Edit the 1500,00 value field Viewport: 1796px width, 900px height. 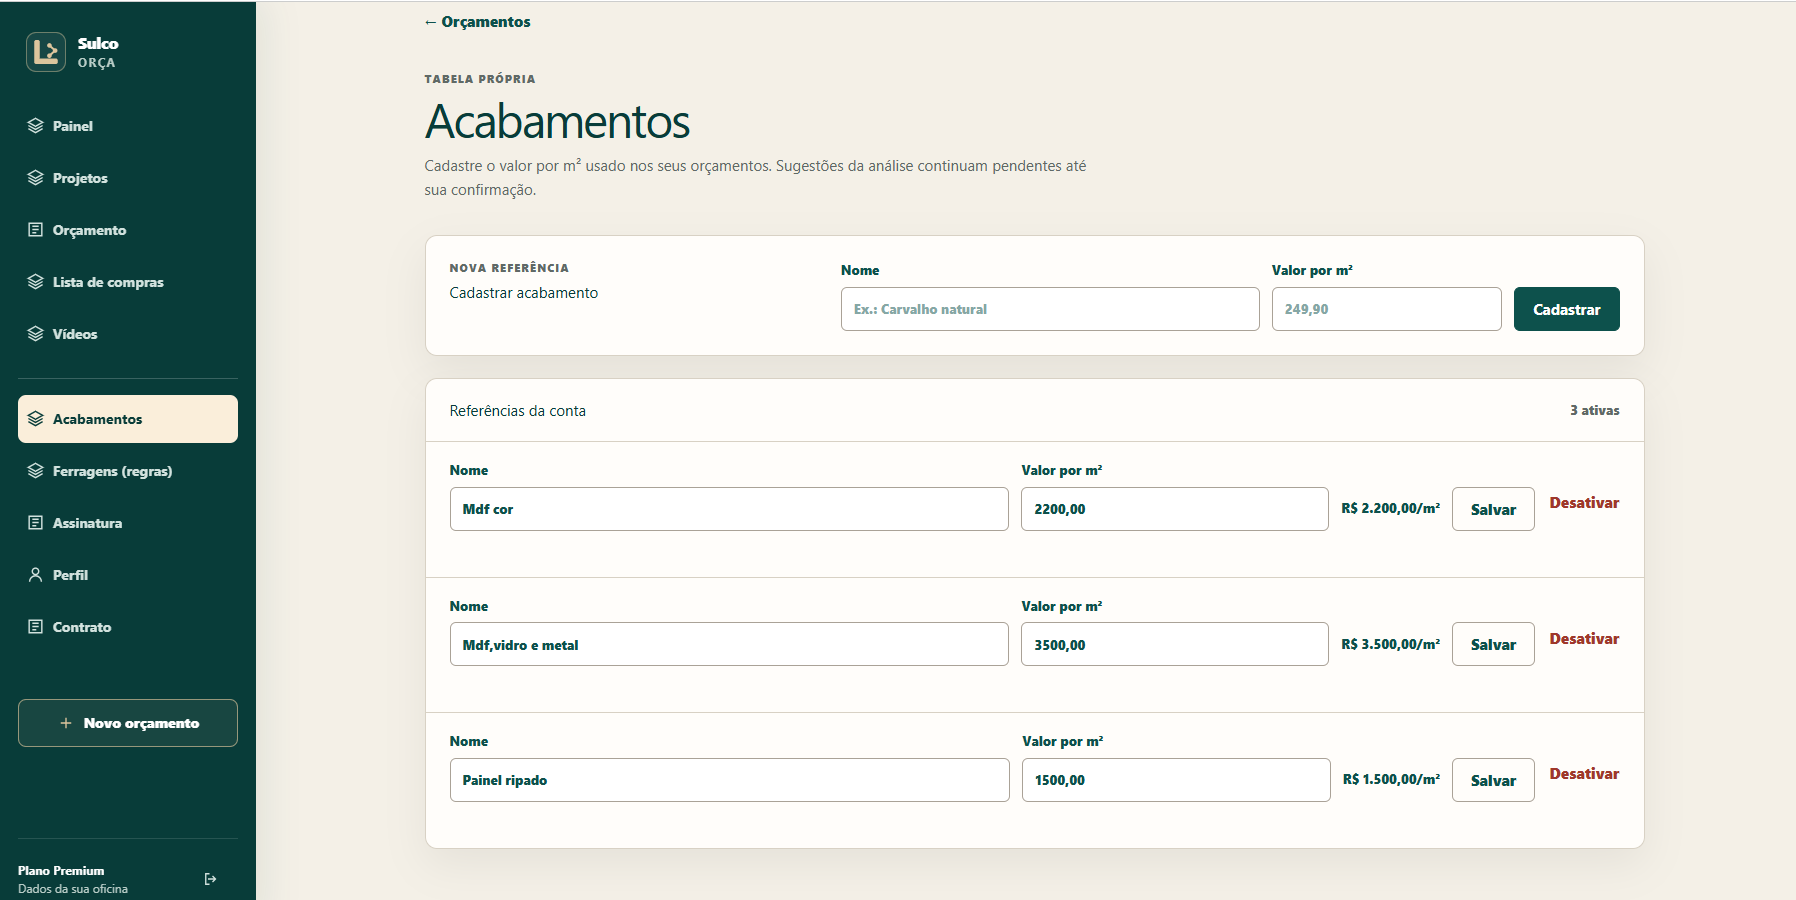1176,780
